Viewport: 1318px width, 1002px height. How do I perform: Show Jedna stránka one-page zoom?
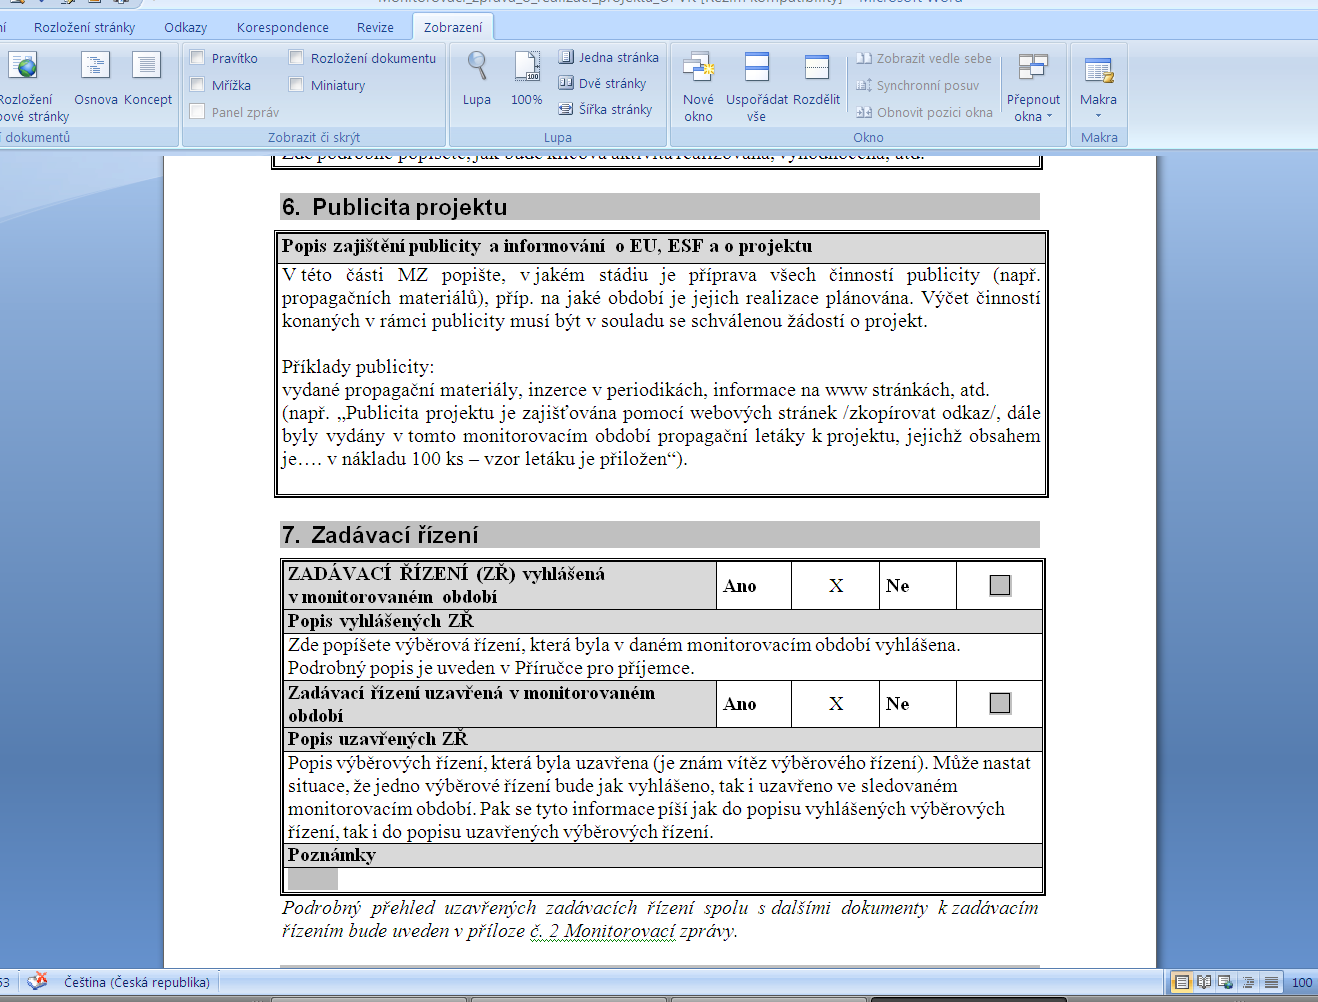pyautogui.click(x=608, y=57)
